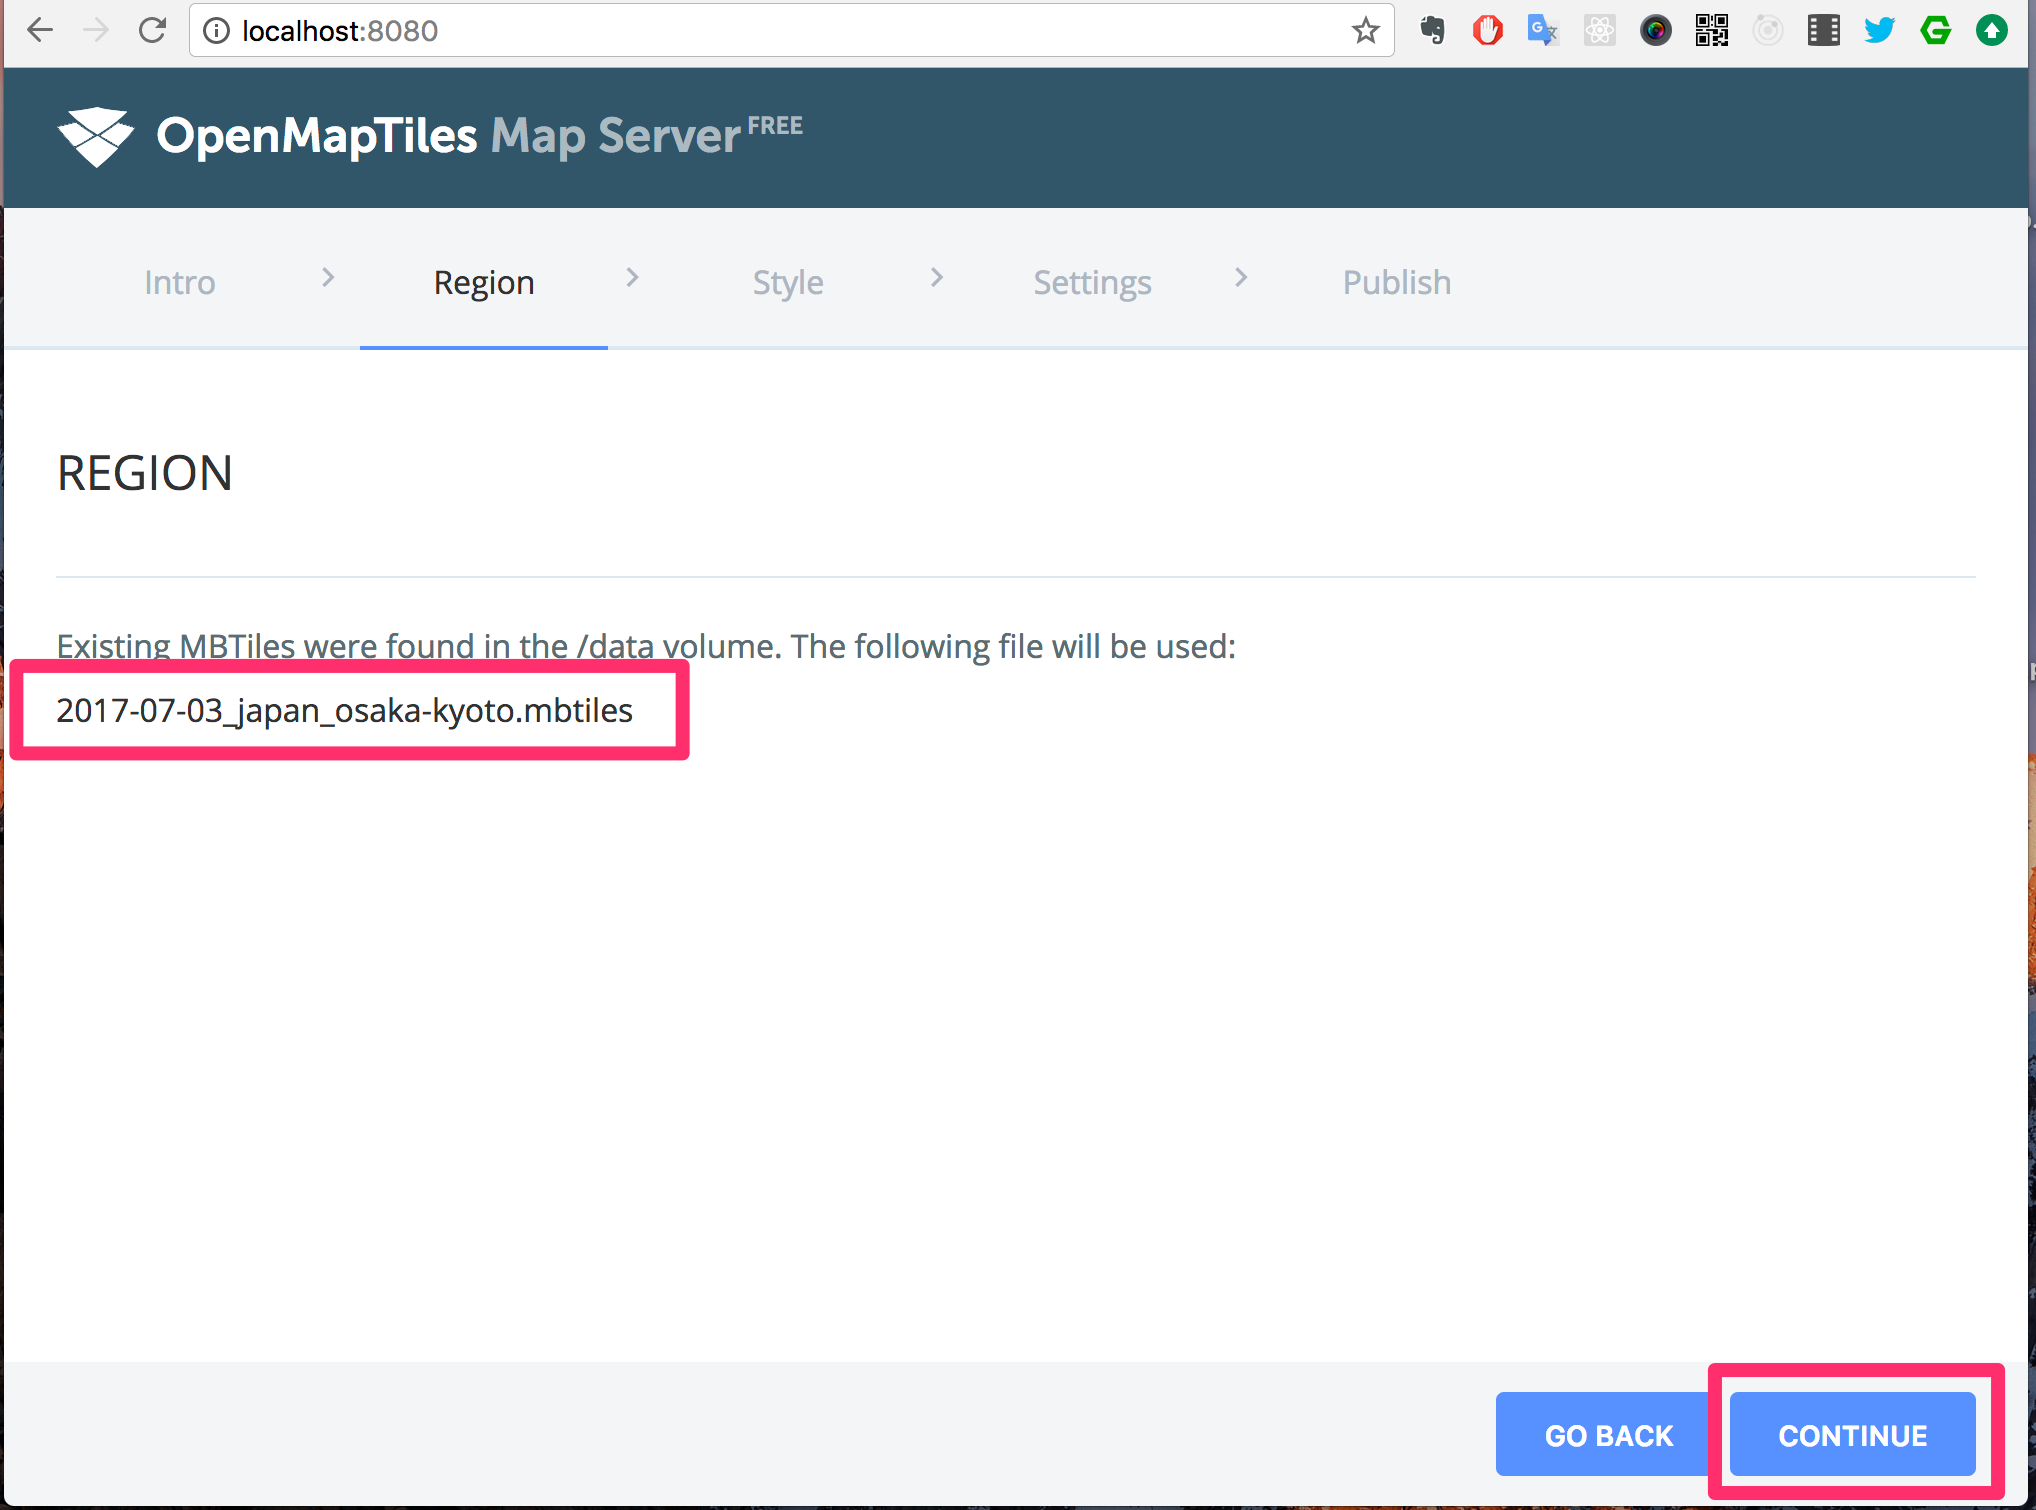2036x1510 pixels.
Task: Click the chevron between Region and Style
Action: pyautogui.click(x=632, y=278)
